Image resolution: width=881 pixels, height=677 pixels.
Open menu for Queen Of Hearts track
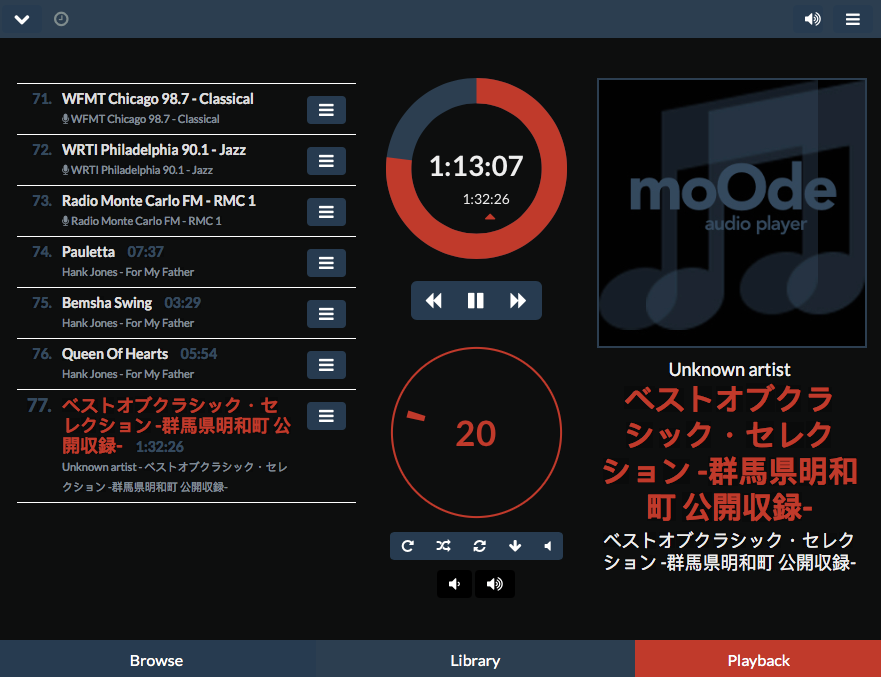(326, 365)
